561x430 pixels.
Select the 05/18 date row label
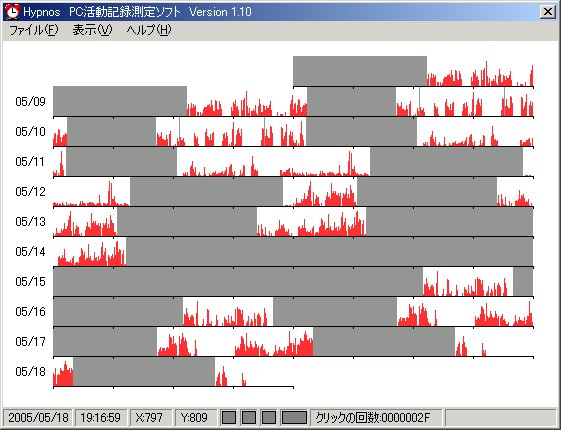click(x=30, y=372)
